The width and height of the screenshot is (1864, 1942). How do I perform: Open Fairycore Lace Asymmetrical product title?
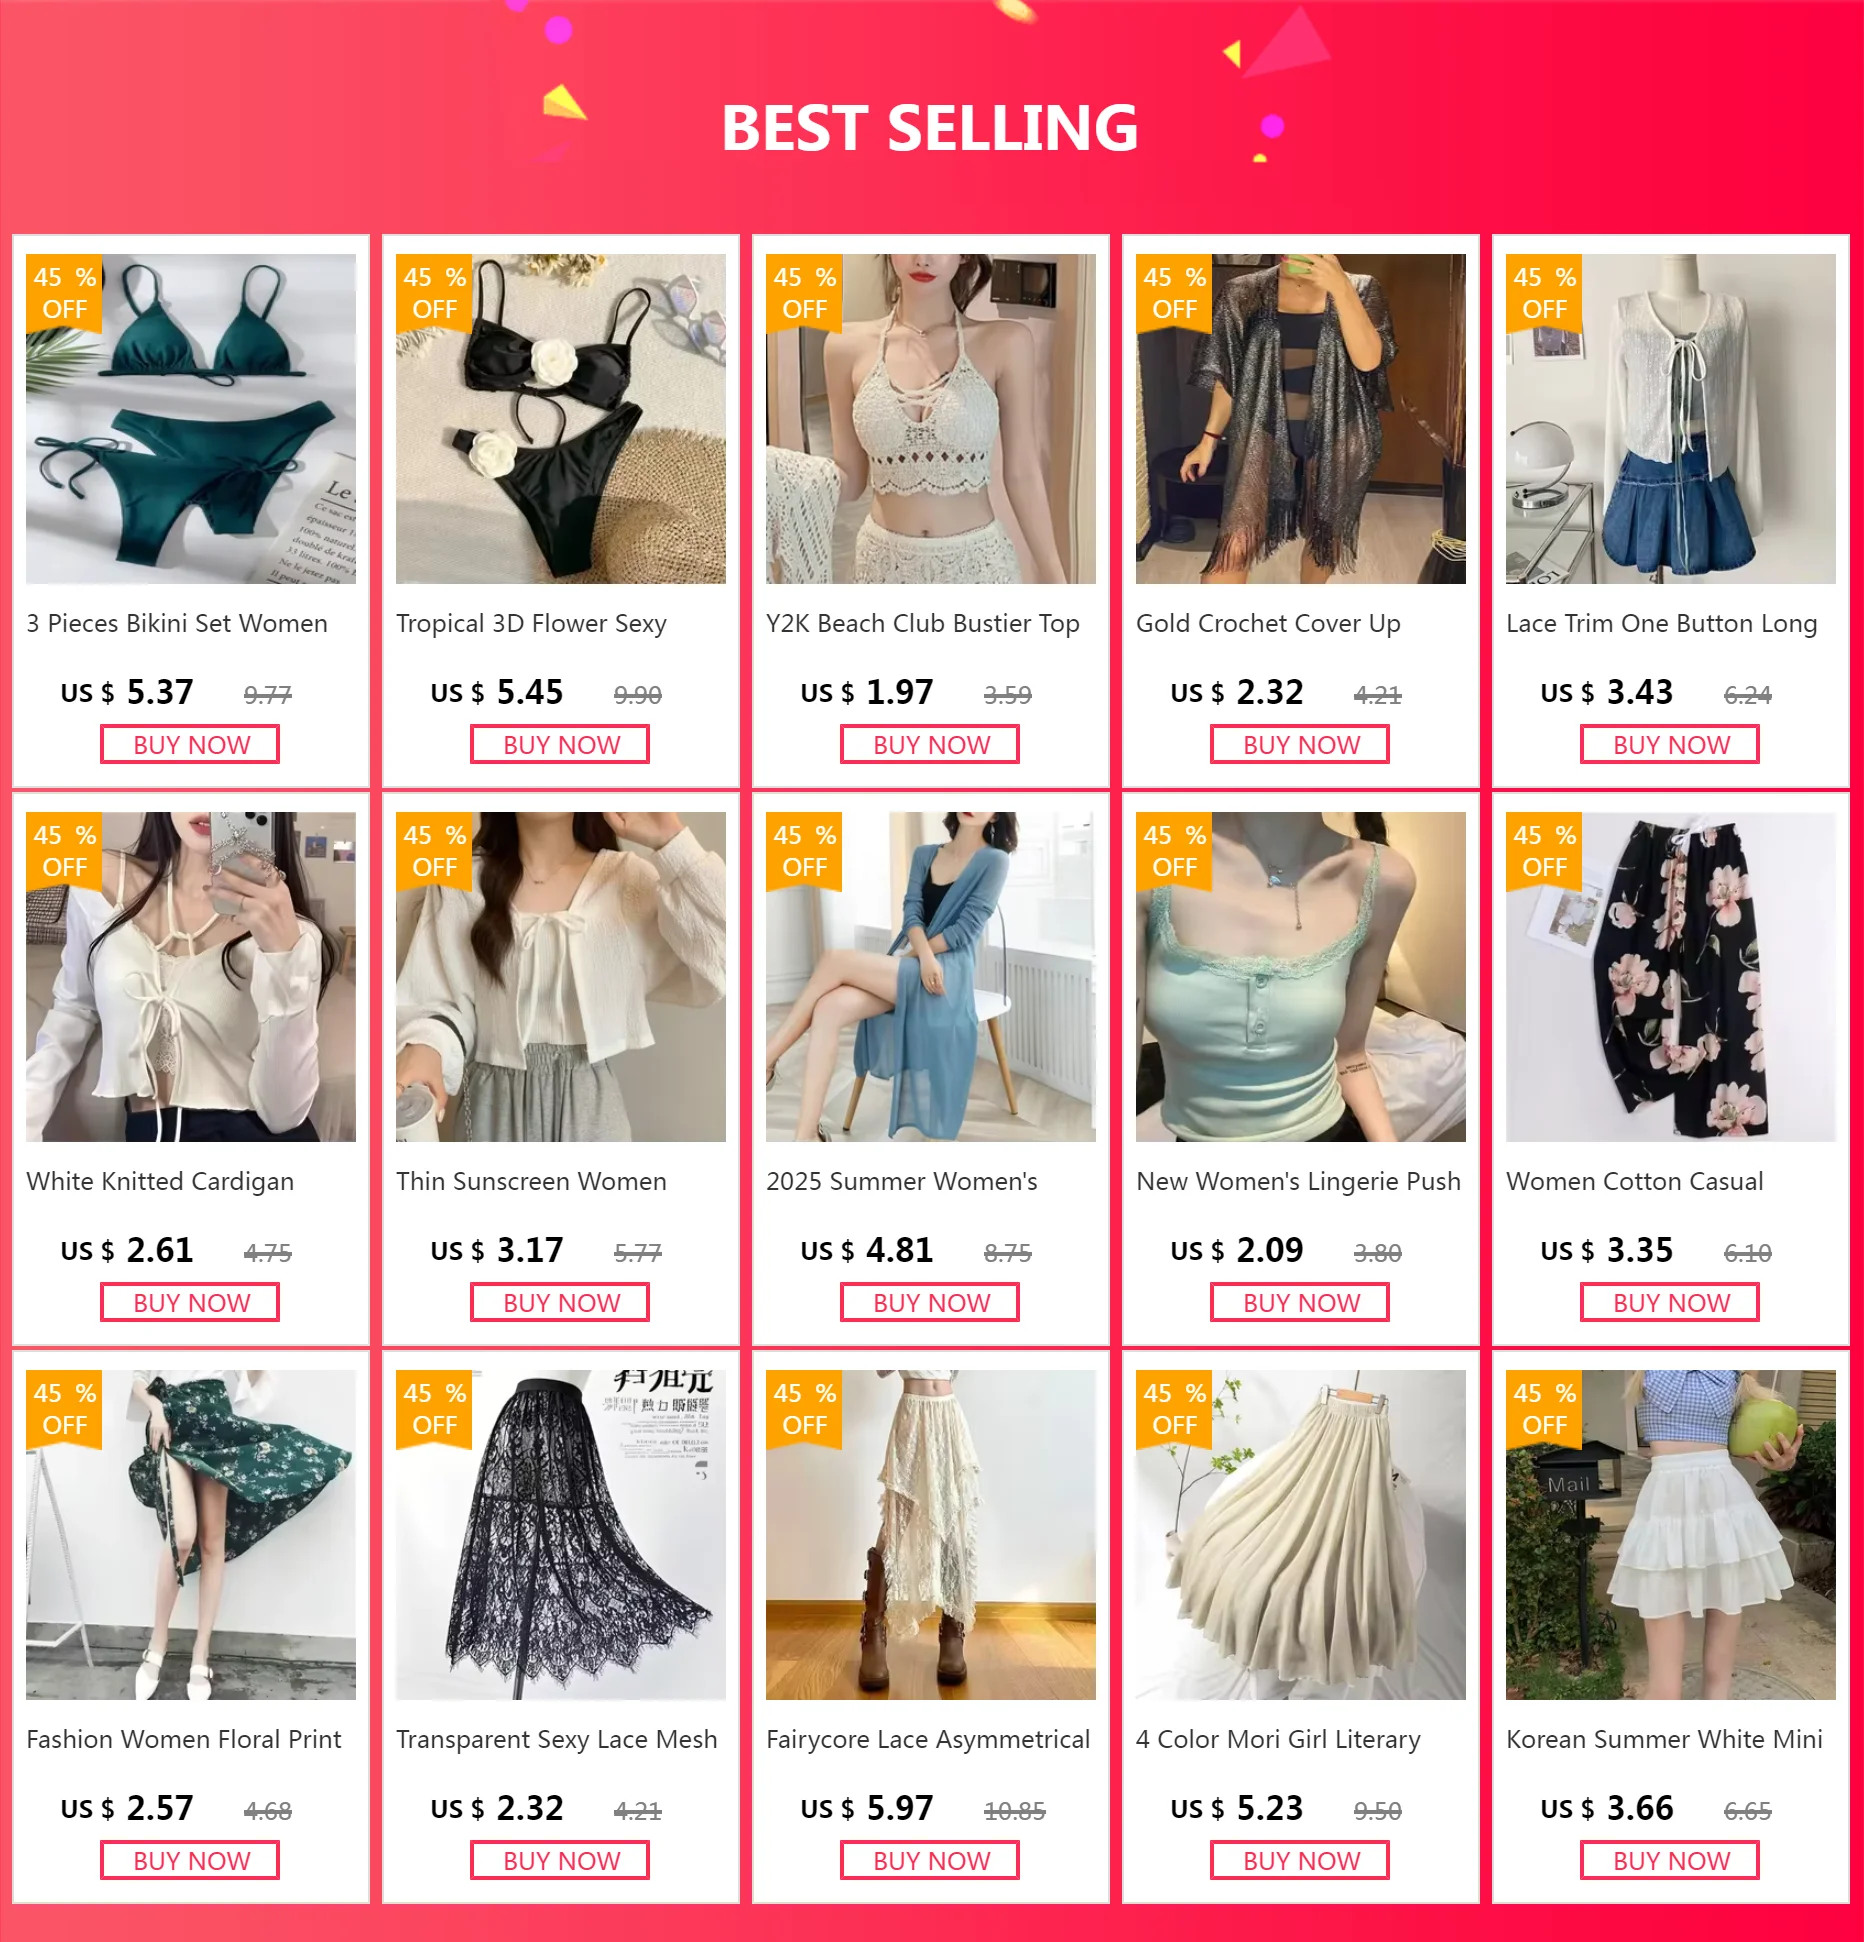click(928, 1740)
